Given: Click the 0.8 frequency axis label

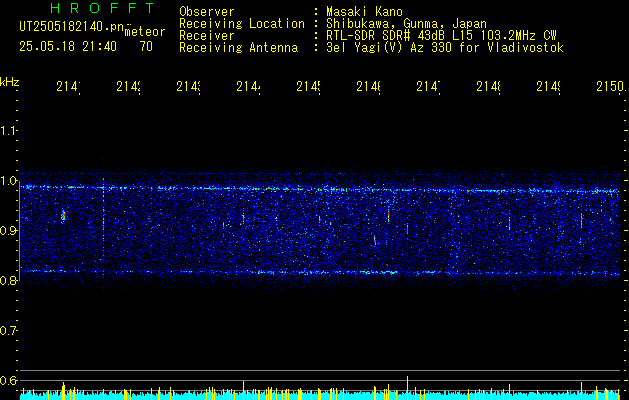Looking at the screenshot, I should pos(9,280).
